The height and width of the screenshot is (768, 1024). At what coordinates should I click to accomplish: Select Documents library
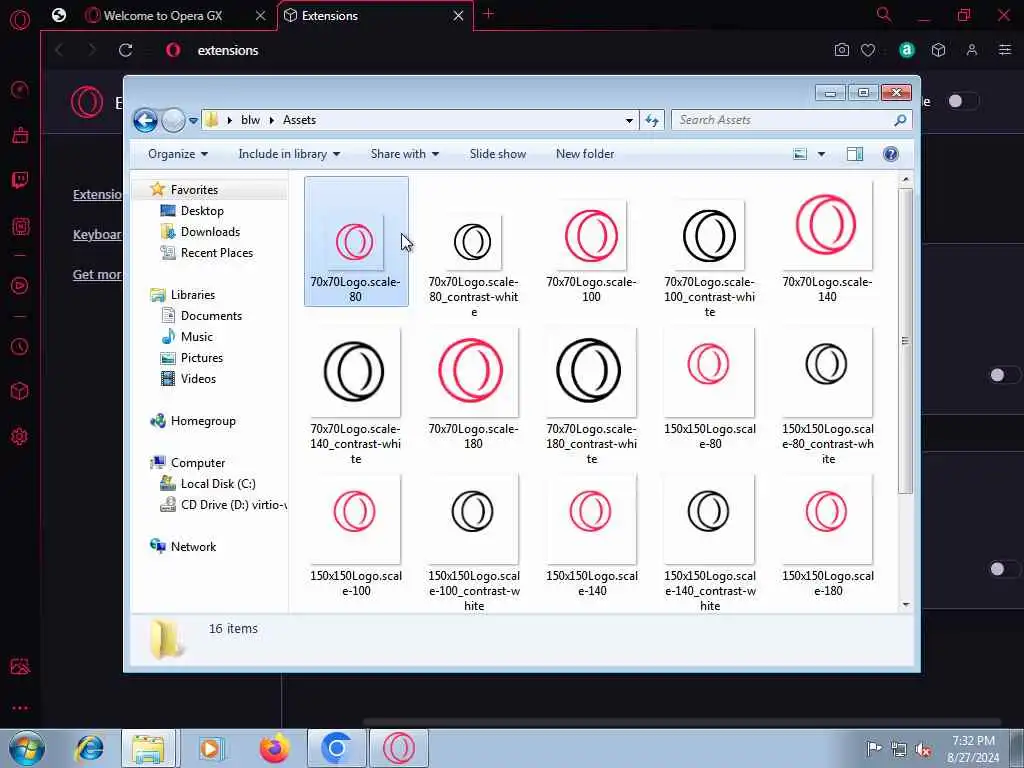211,316
